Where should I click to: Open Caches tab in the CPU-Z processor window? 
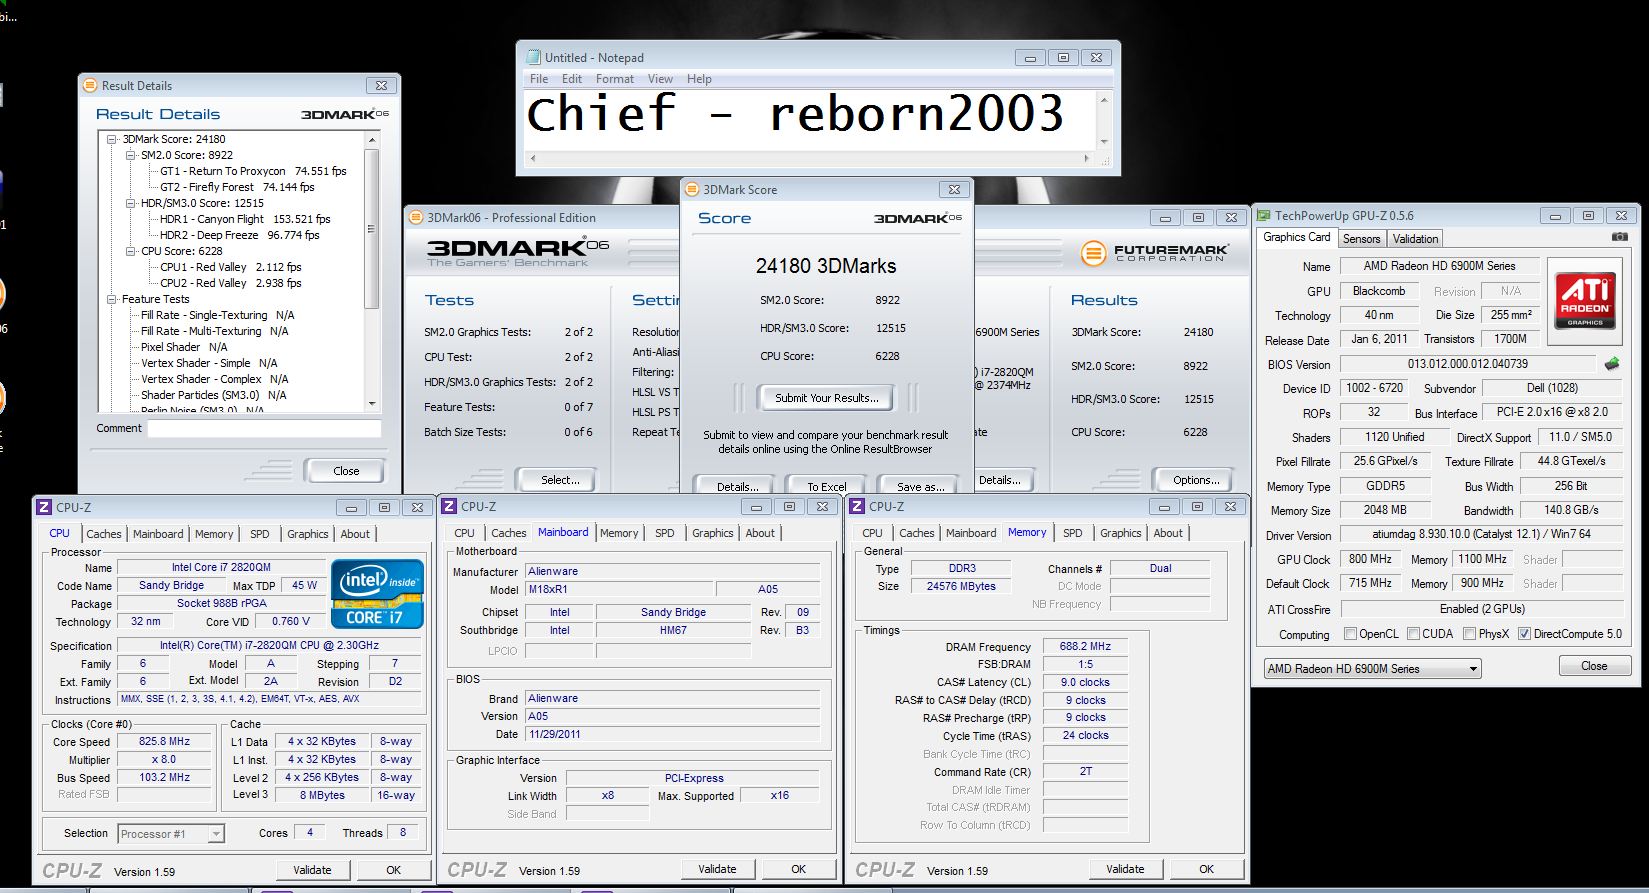point(104,534)
